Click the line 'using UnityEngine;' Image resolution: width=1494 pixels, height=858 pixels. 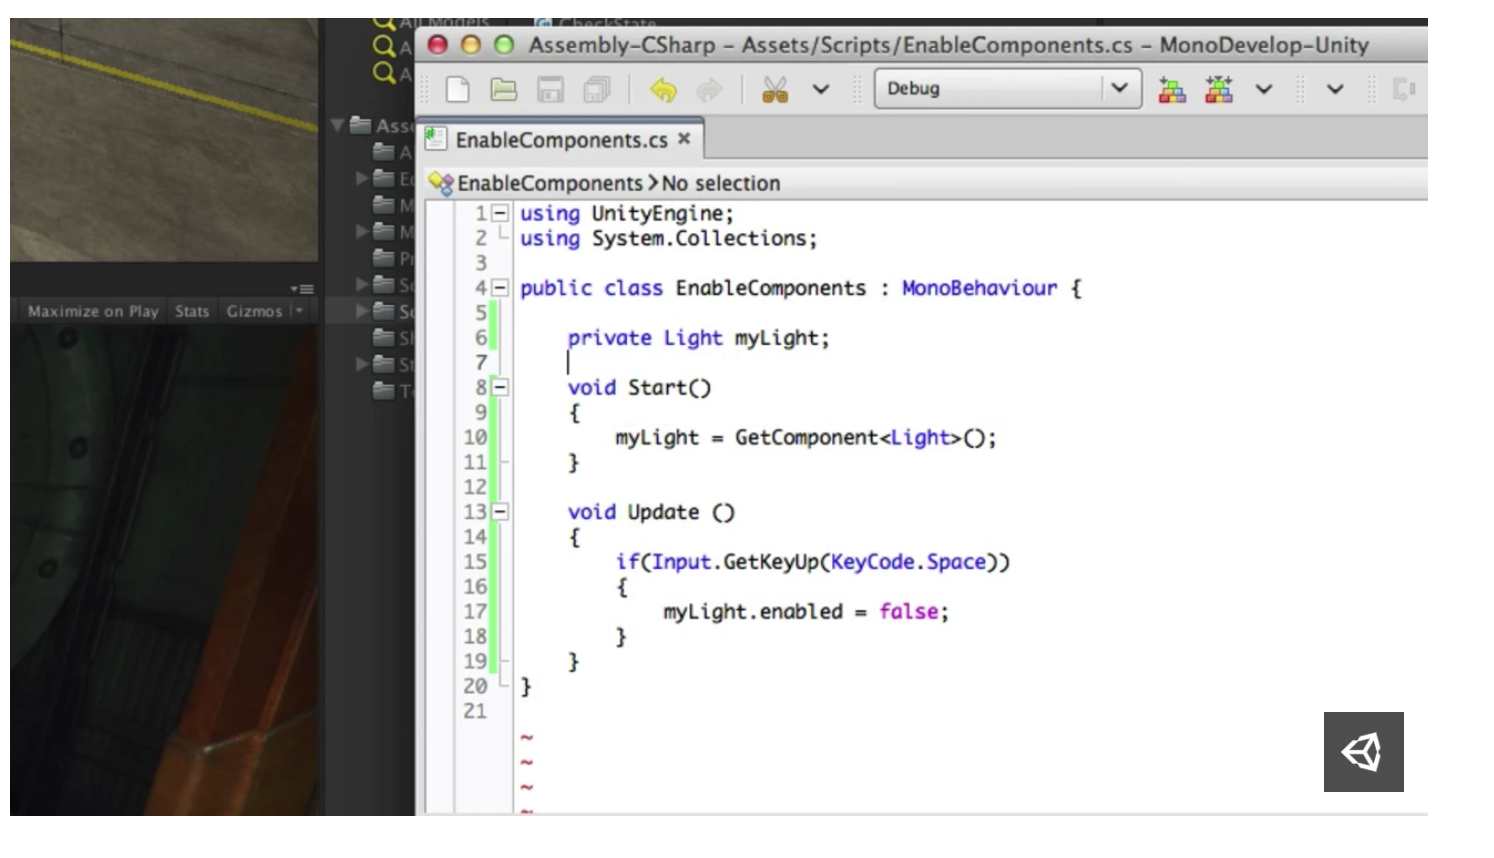coord(626,214)
